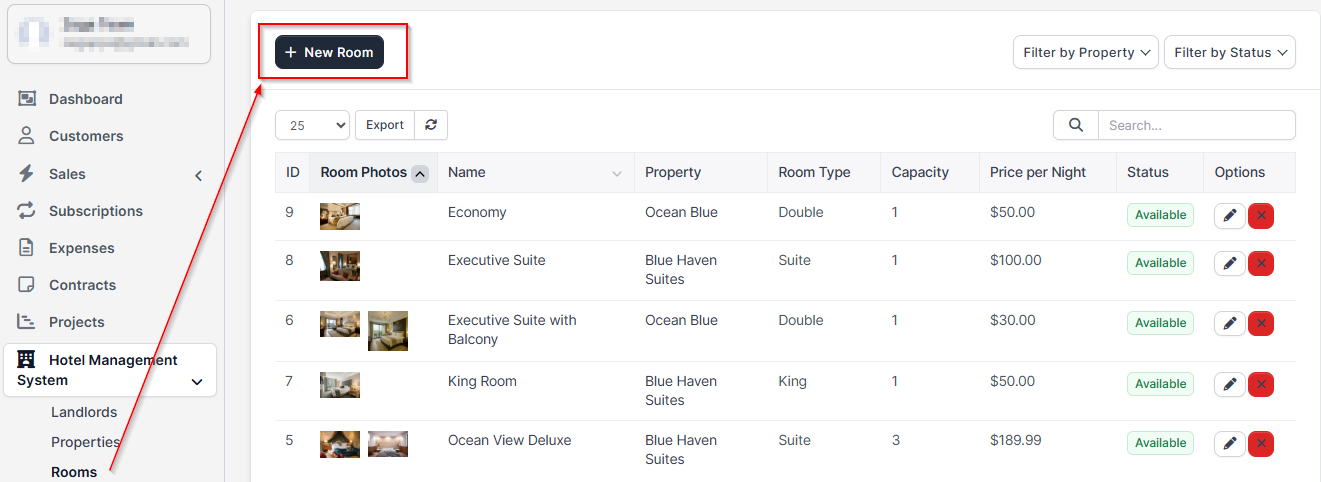Click the Dashboard sidebar icon
This screenshot has height=482, width=1321.
(27, 99)
